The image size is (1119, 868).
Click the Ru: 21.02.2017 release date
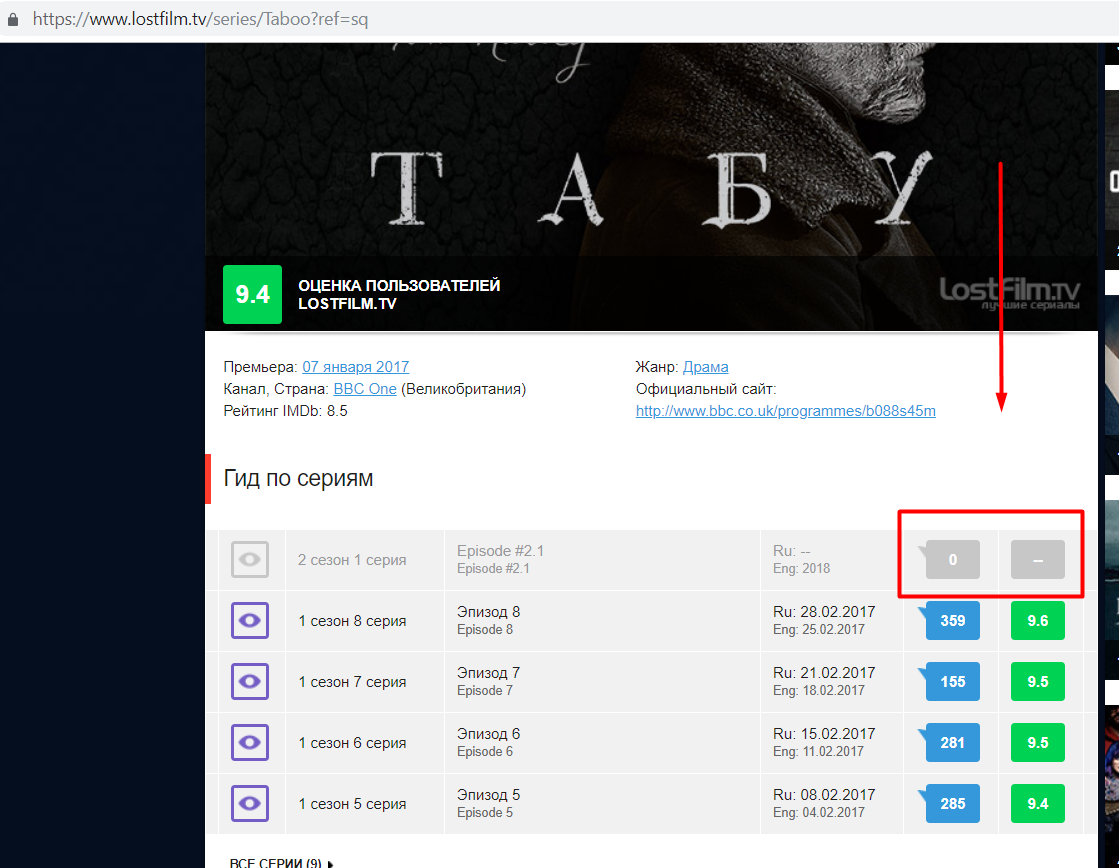click(x=824, y=673)
